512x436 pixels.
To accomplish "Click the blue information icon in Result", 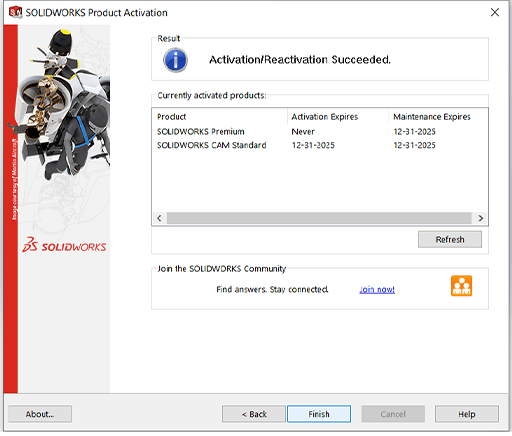I will pos(175,60).
